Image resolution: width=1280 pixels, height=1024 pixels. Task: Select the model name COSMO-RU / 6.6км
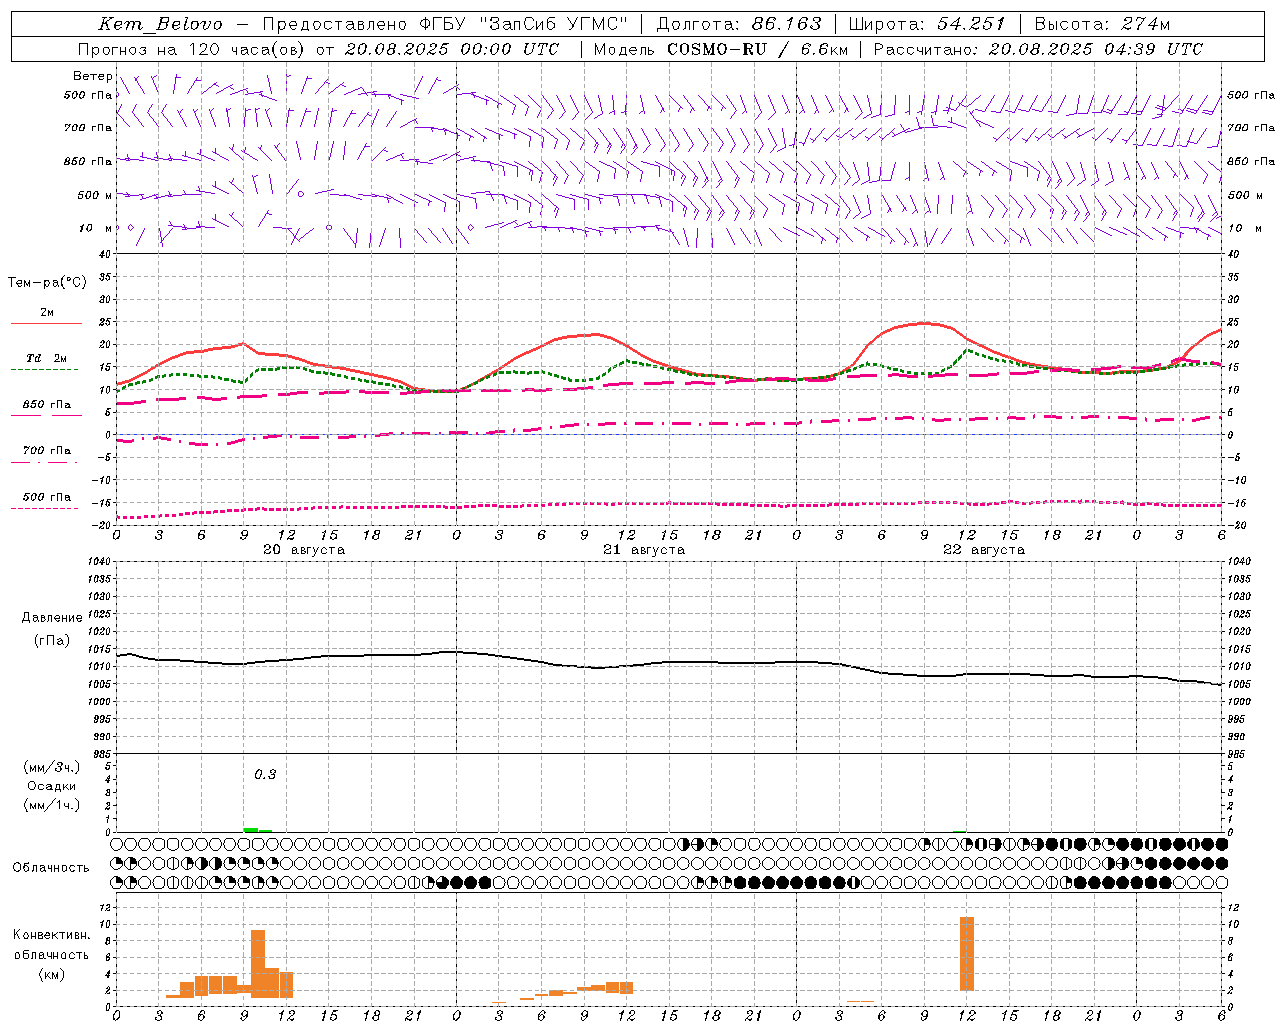758,49
